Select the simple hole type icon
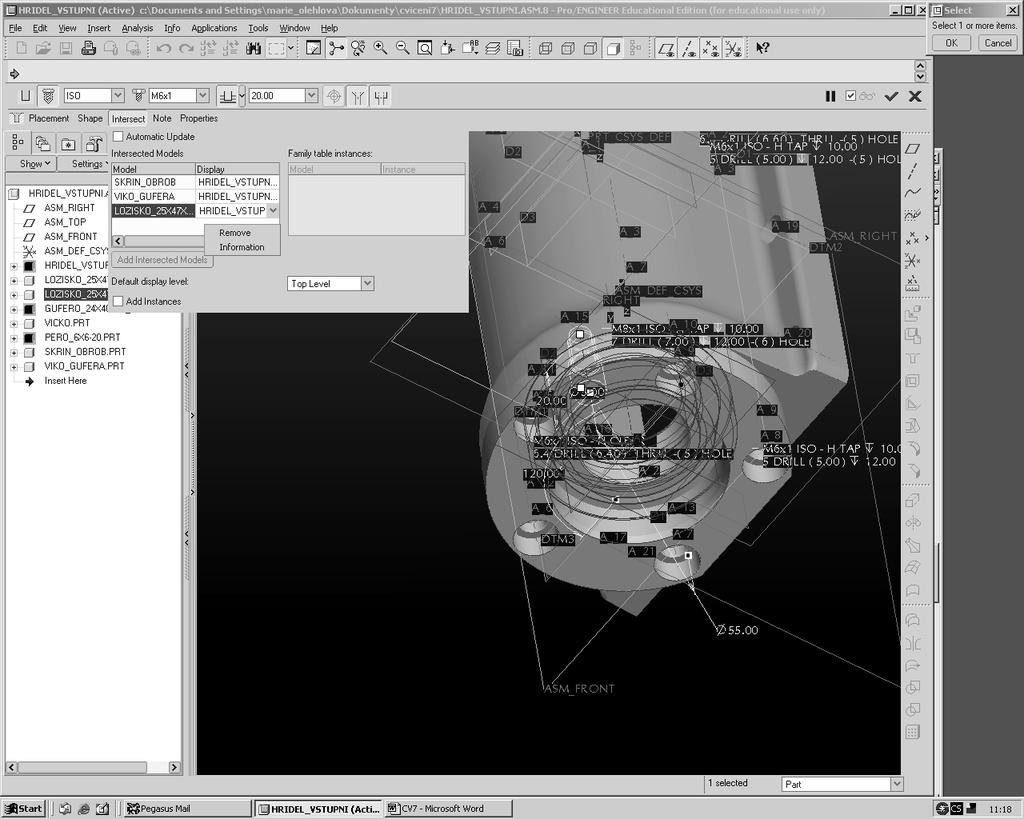The image size is (1024, 819). (25, 96)
